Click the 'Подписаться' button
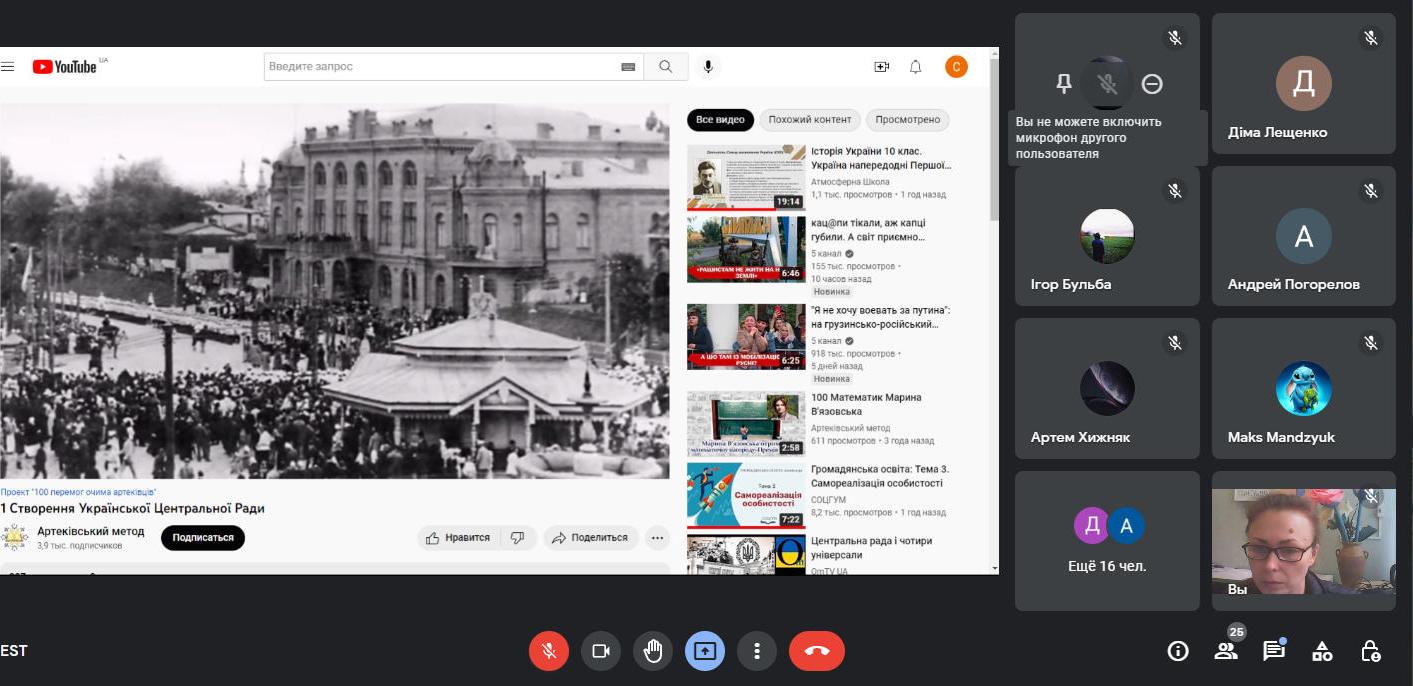 (203, 538)
